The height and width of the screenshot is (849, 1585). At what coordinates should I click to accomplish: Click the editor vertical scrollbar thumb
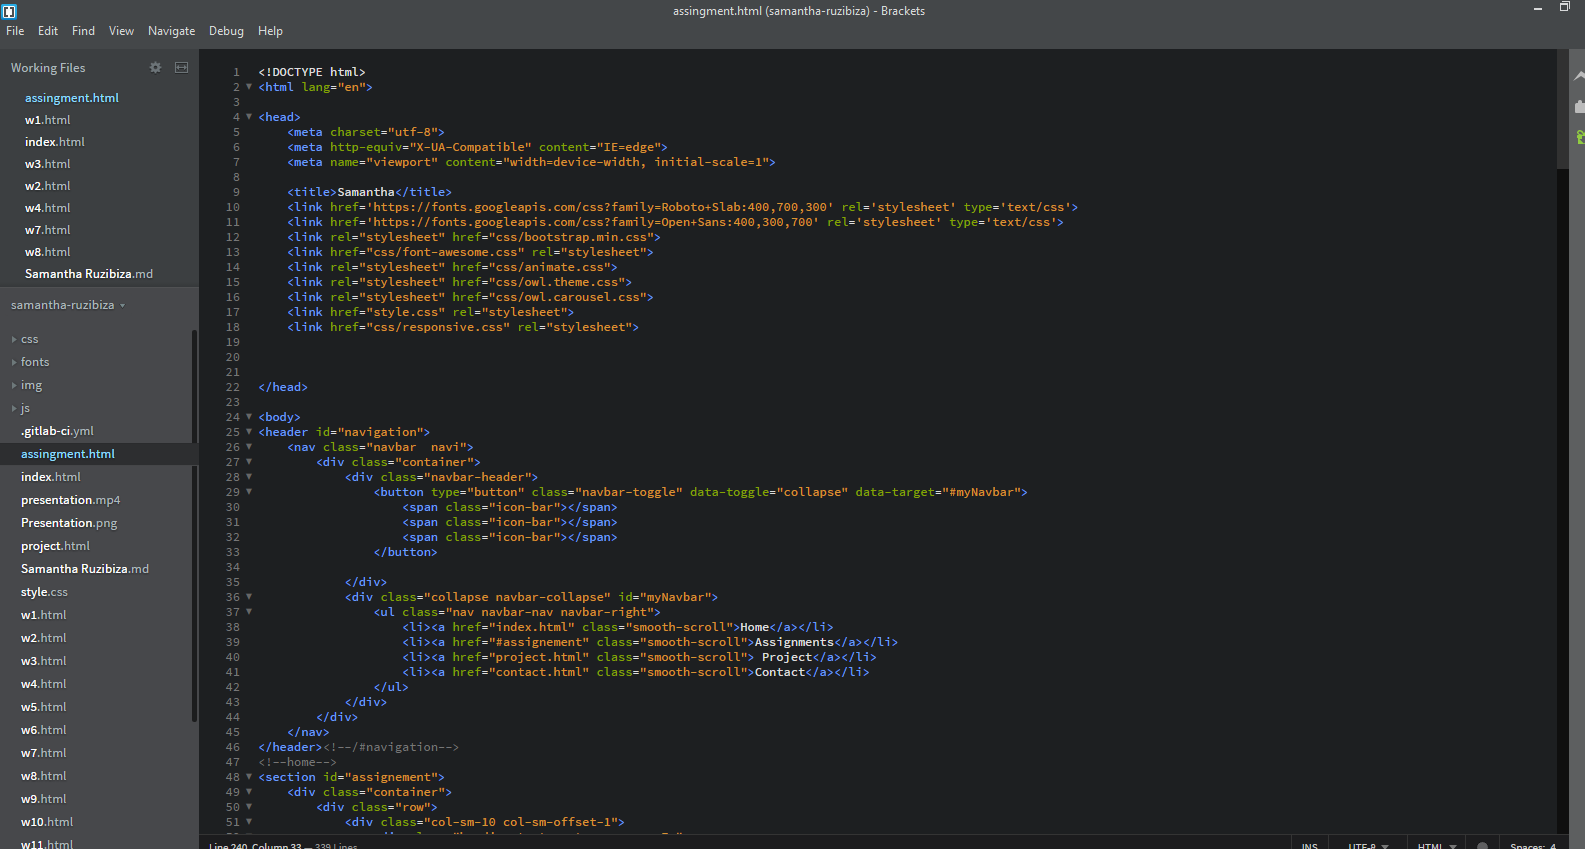pyautogui.click(x=1562, y=110)
